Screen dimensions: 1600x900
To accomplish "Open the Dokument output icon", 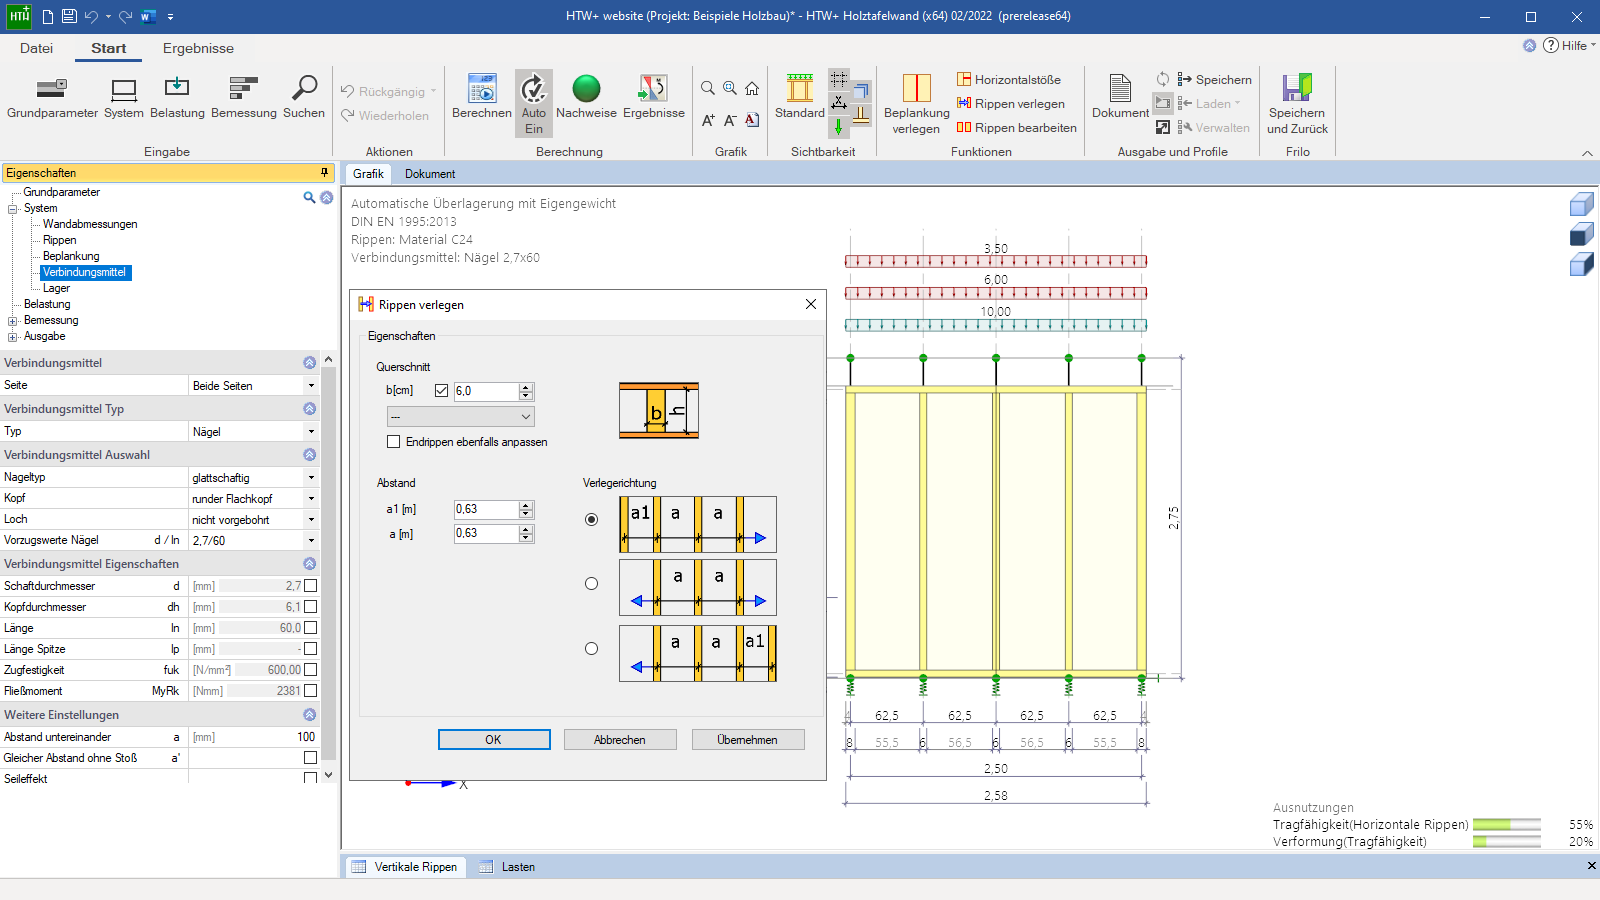I will pos(1120,97).
